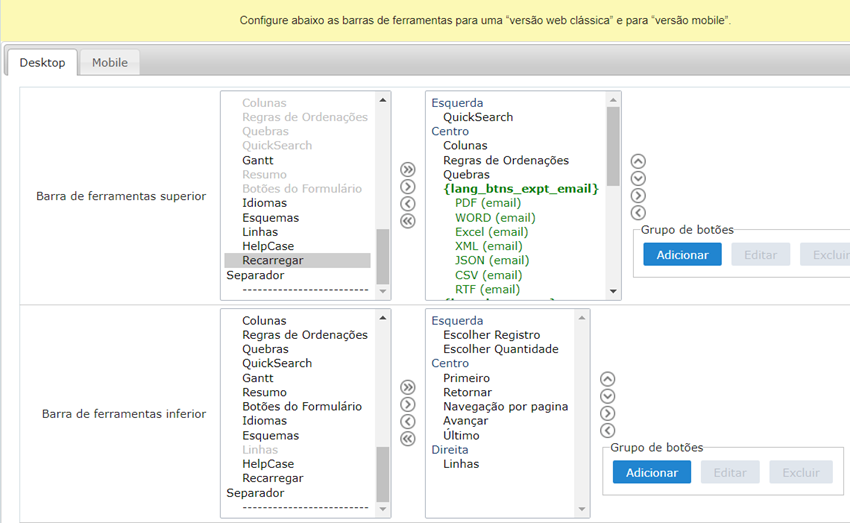The image size is (850, 523).
Task: Select Escolher Quantidade in inferior selected list
Action: coord(500,349)
